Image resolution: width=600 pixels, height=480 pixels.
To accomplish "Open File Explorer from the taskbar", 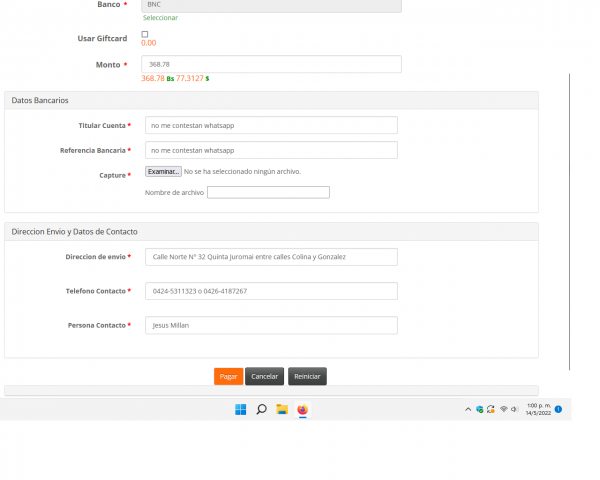I will point(282,409).
